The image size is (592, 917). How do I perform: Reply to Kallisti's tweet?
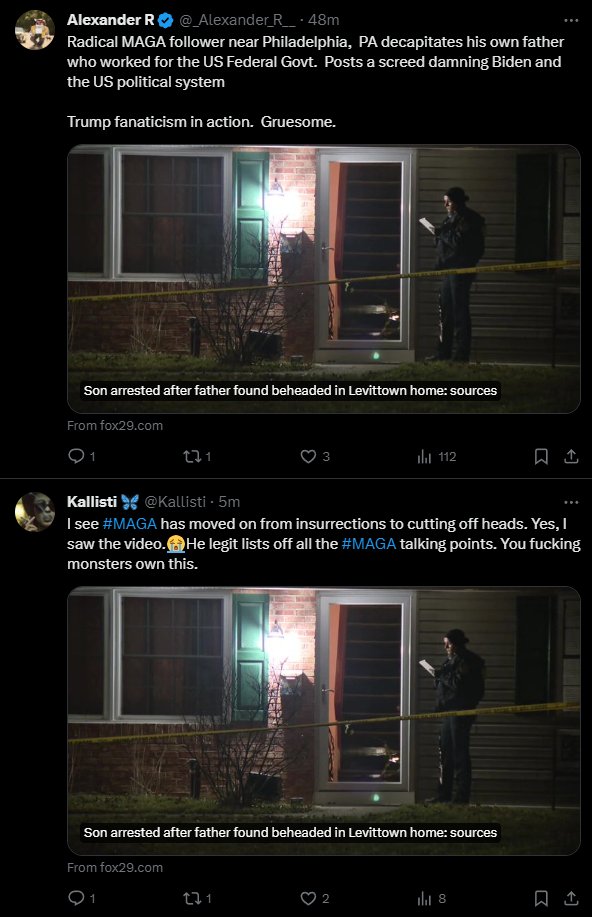click(77, 898)
